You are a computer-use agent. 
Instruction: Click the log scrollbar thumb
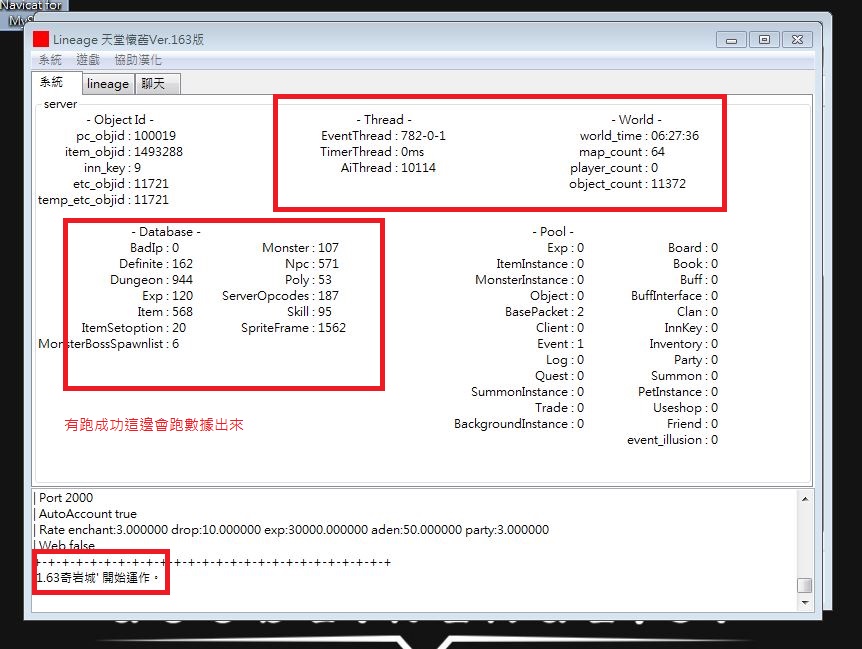point(805,585)
